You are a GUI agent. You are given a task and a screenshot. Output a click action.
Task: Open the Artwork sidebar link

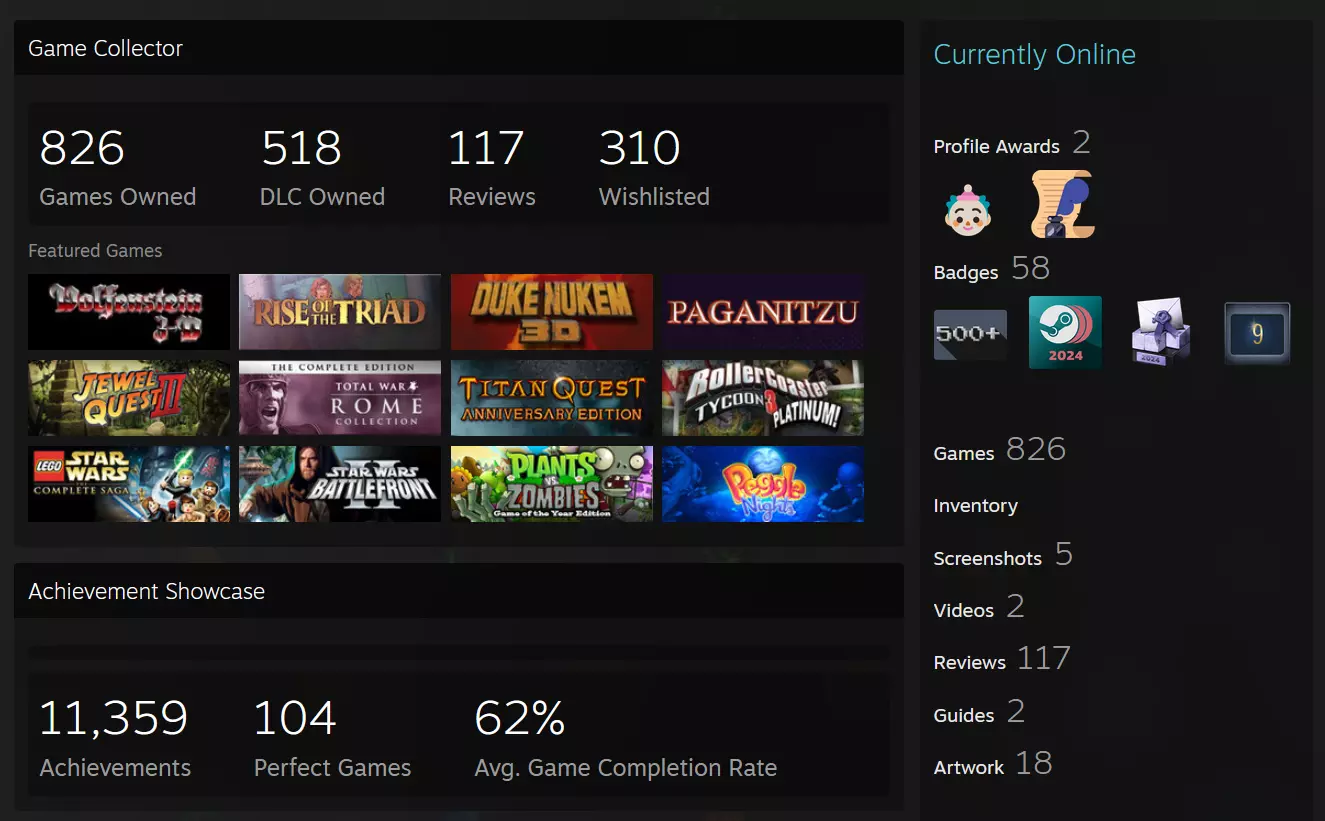click(x=993, y=765)
